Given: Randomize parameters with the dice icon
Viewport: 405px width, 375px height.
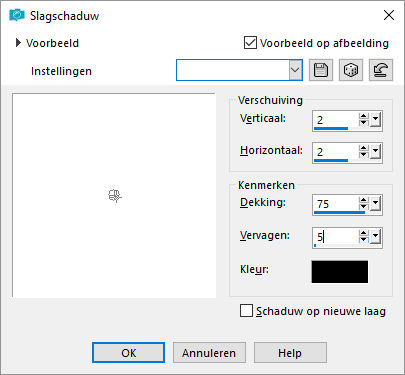Looking at the screenshot, I should click(x=351, y=70).
